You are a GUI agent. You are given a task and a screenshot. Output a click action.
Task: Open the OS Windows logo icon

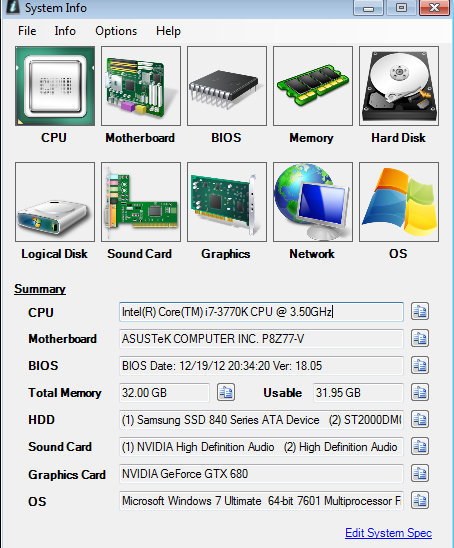(x=399, y=202)
